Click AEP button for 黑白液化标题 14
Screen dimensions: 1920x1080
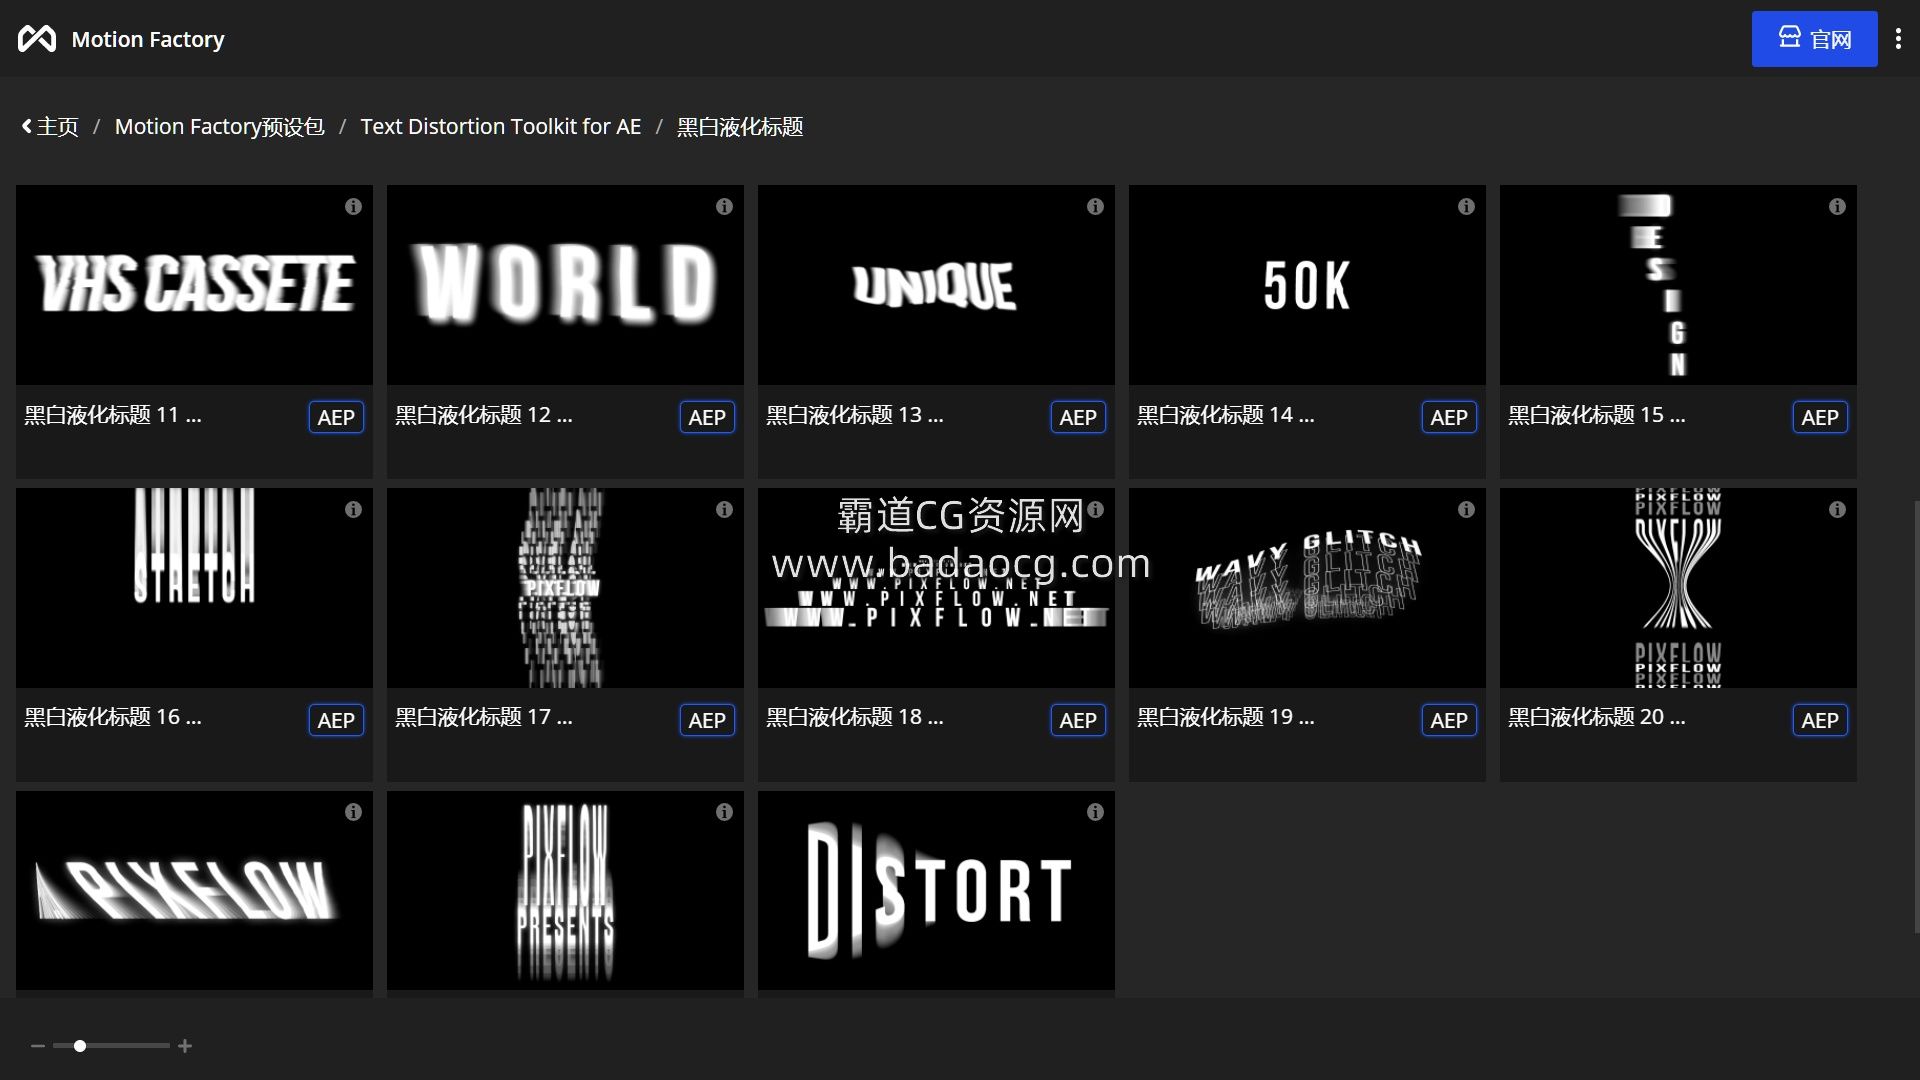[1449, 417]
